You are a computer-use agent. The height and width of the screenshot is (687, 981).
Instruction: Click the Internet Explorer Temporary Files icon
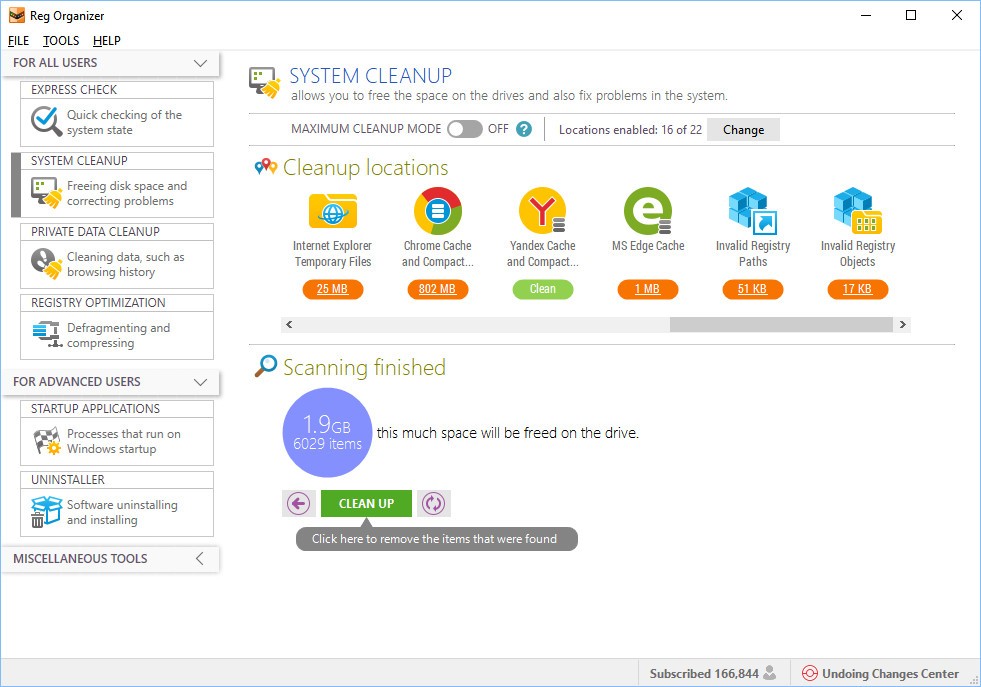[x=332, y=211]
